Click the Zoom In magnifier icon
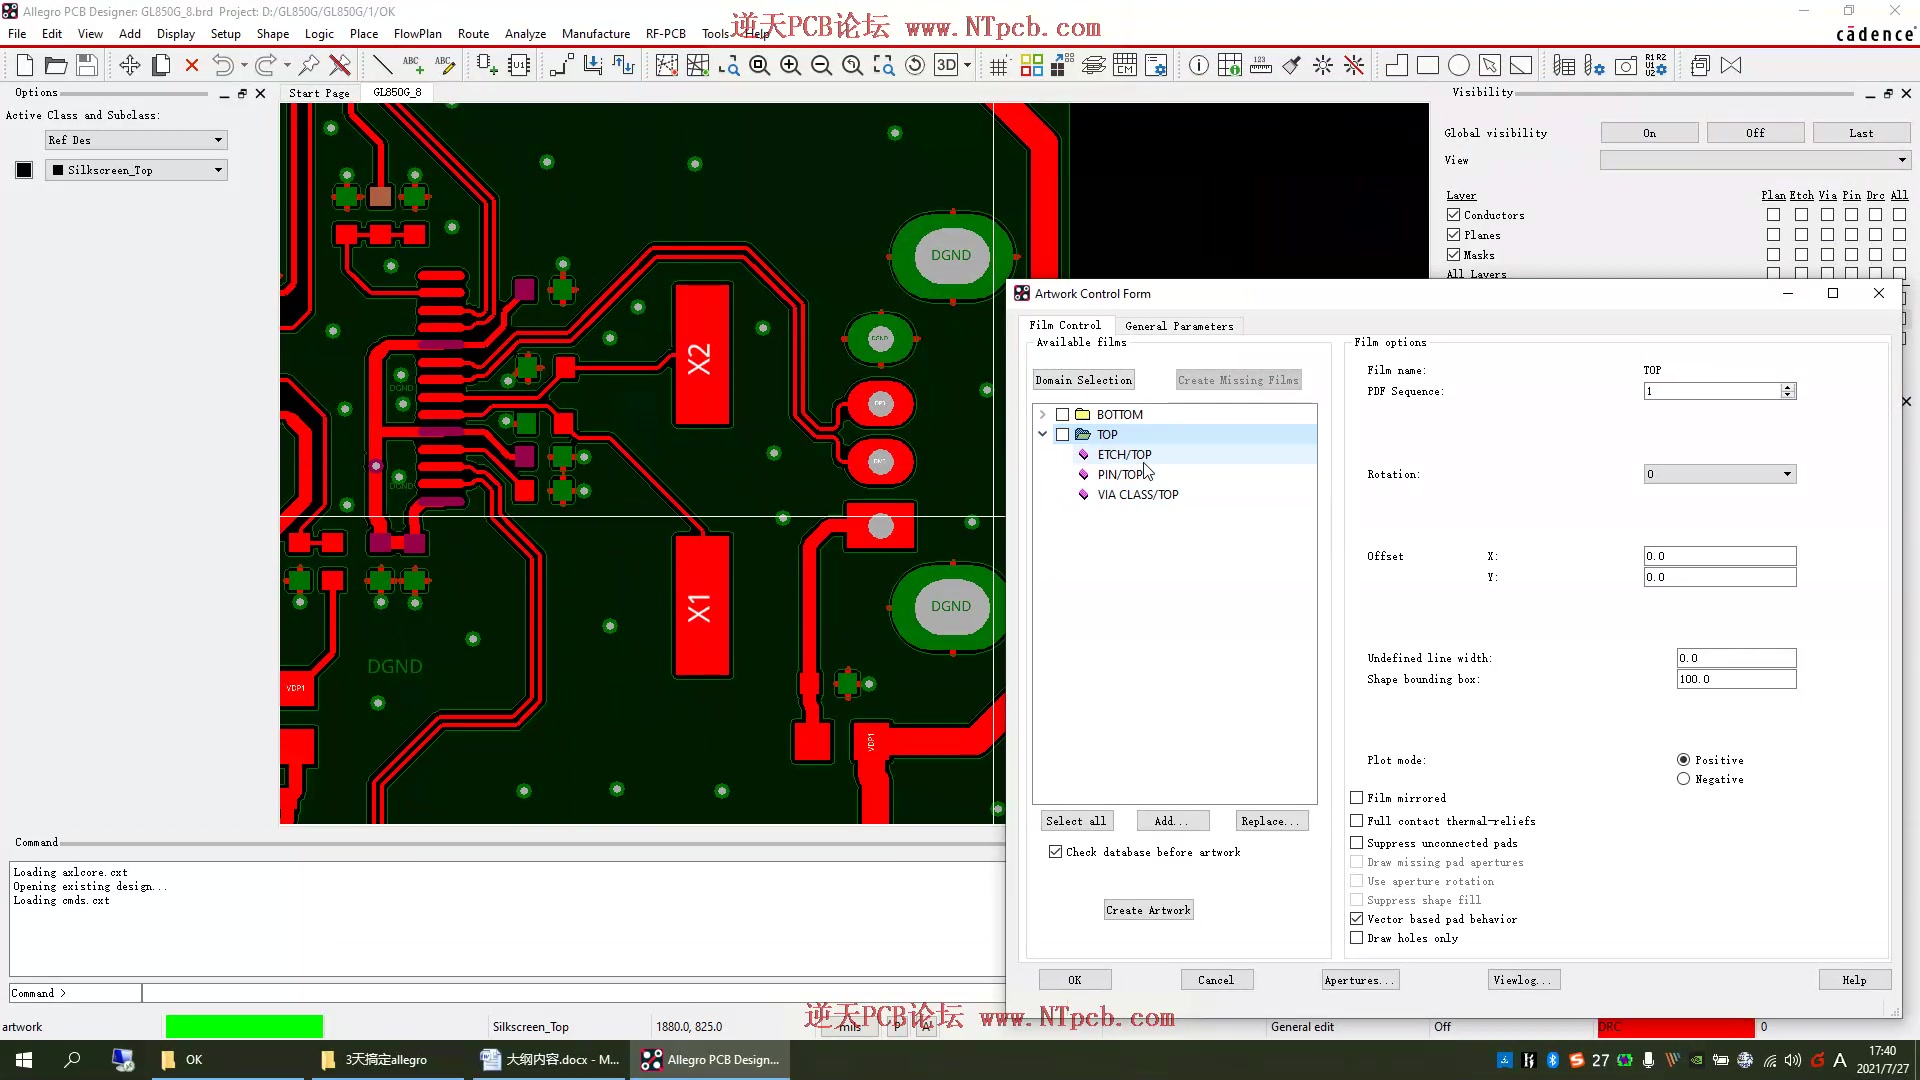 [790, 66]
